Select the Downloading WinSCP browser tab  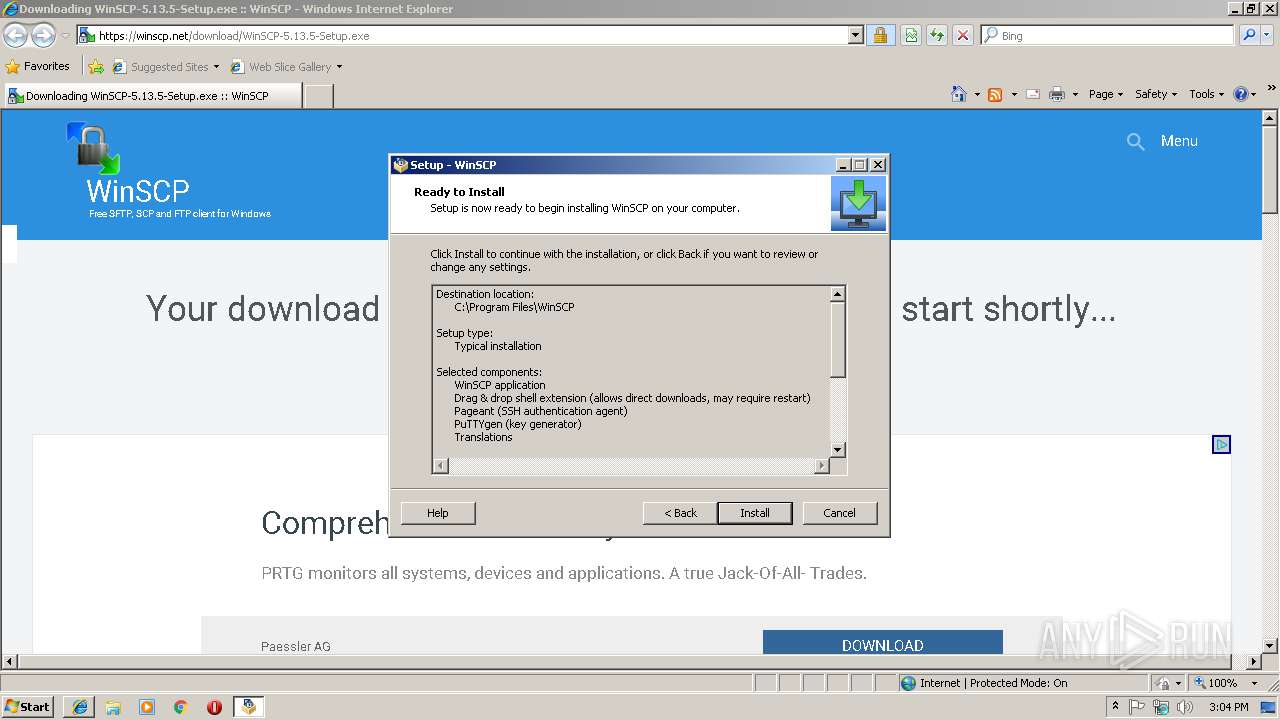click(x=152, y=96)
